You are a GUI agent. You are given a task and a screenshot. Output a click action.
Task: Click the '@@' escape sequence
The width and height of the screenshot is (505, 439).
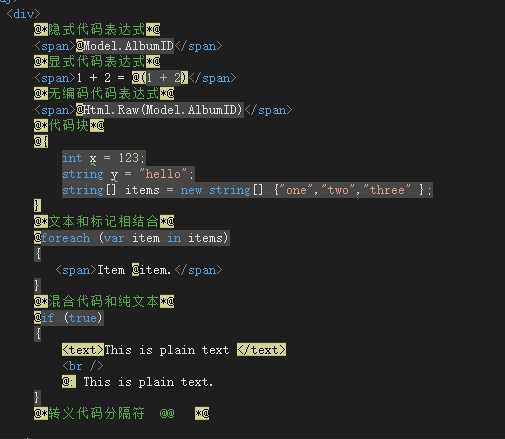[167, 414]
